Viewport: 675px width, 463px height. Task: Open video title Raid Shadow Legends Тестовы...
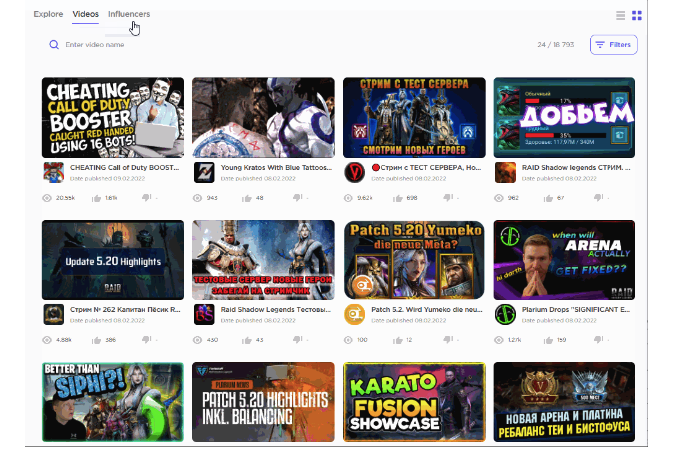pos(276,309)
